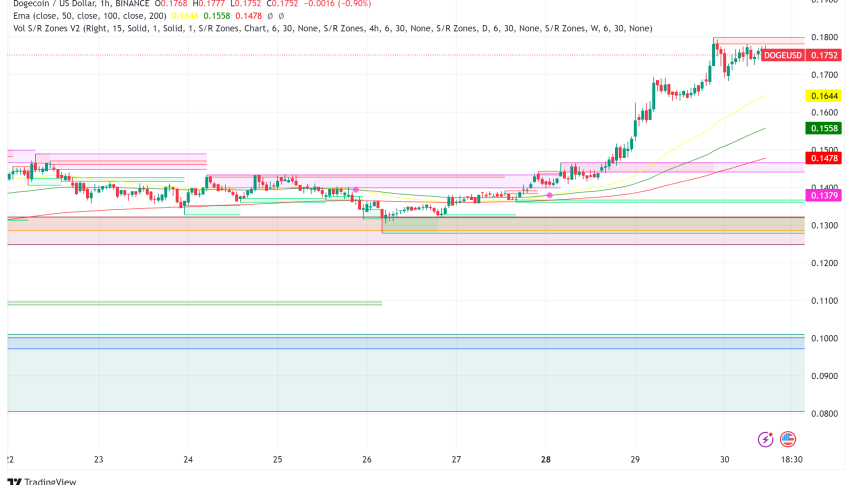Click the red 0.1478 value in Ema legend
Screen dimensions: 852x485
pos(249,16)
